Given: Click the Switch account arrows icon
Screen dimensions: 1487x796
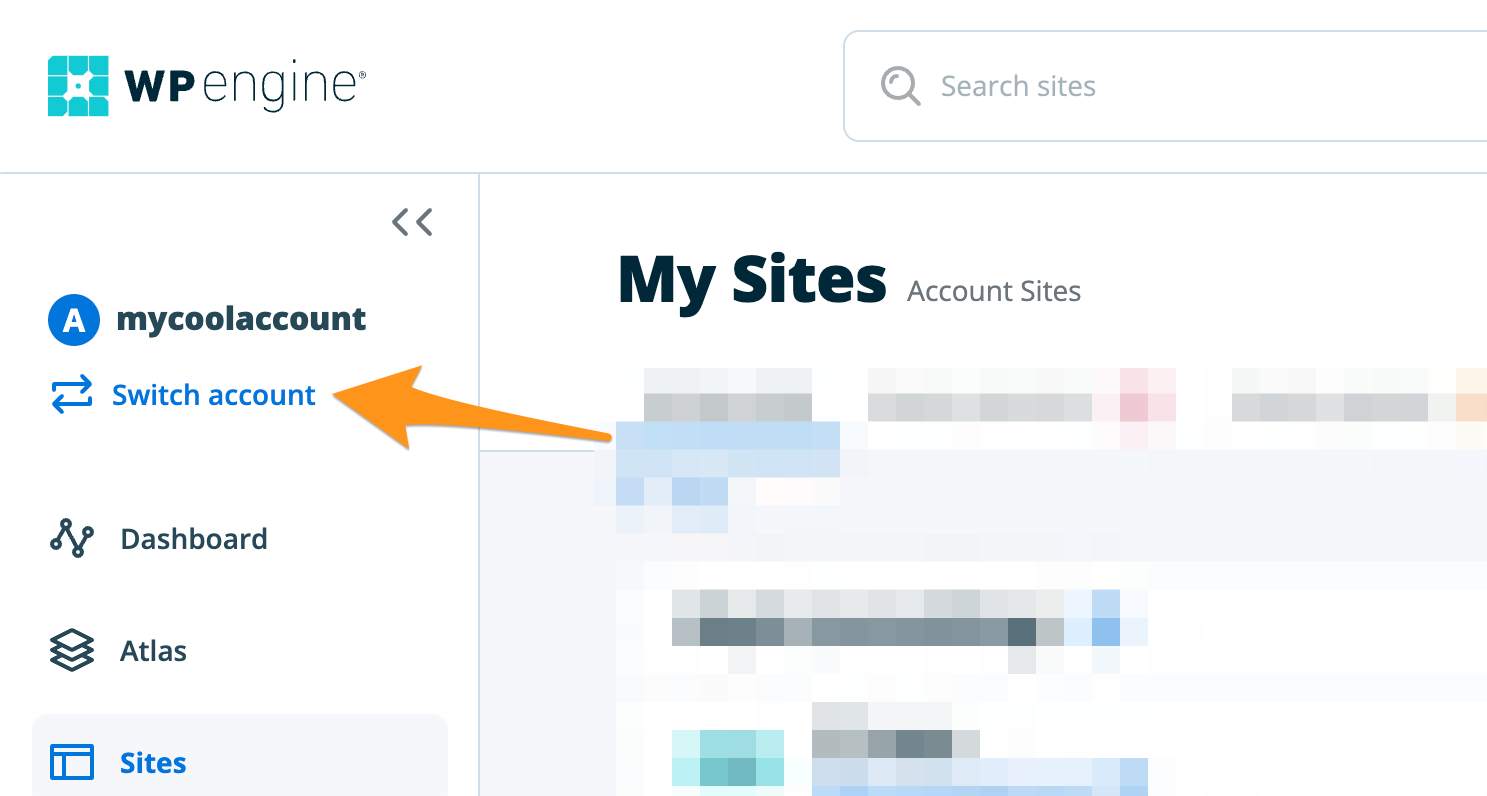Looking at the screenshot, I should click(x=71, y=395).
